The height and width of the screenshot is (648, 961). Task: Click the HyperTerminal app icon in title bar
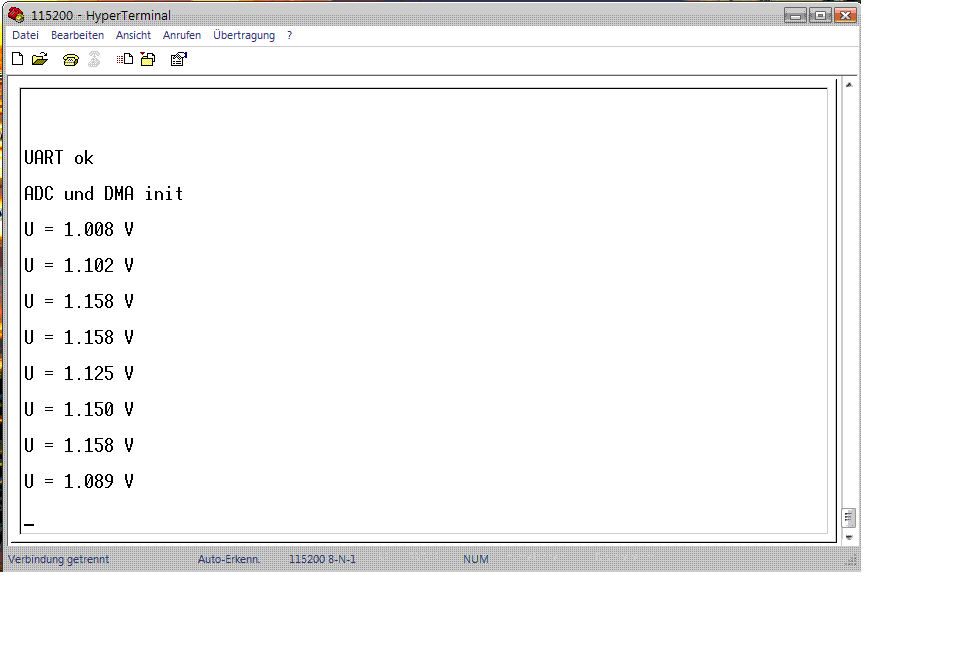point(16,15)
